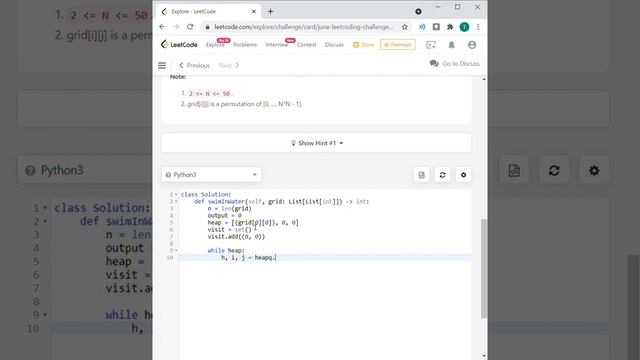This screenshot has width=640, height=360.
Task: Click the page vertical scrollbar thumb
Action: pos(484,268)
